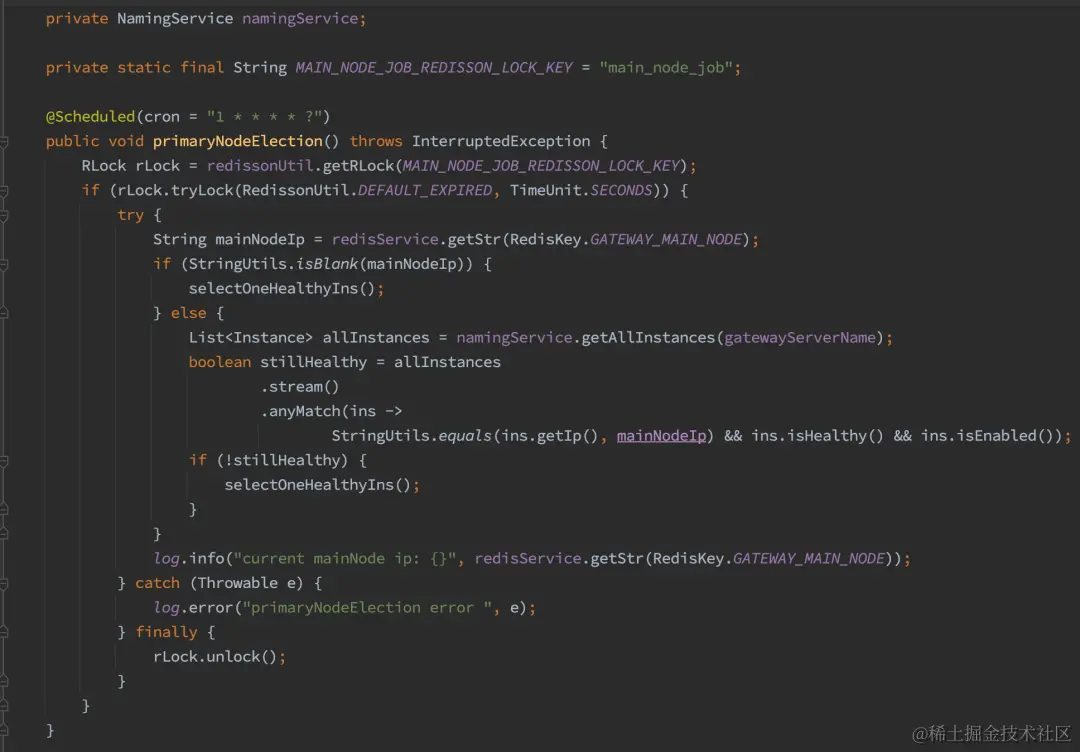The image size is (1080, 752).
Task: Click selectOneHealthyIns() under the isBlank check
Action: 282,289
